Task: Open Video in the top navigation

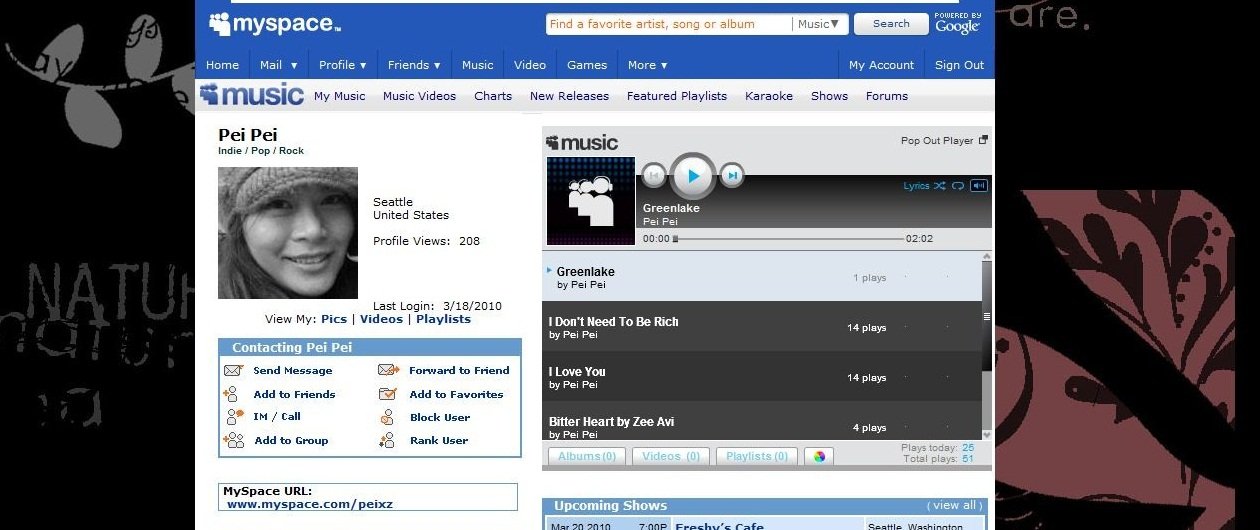Action: point(530,65)
